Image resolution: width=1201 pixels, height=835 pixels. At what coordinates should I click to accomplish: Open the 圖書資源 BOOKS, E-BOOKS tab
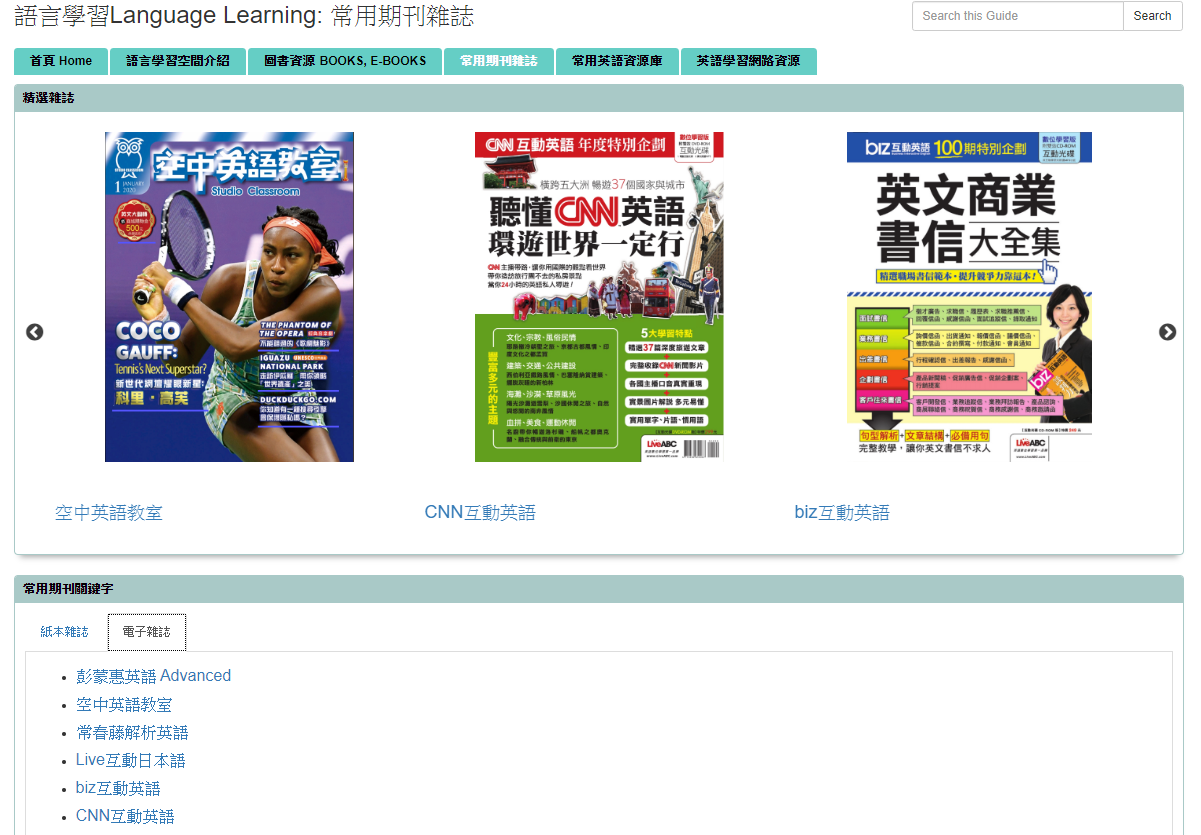345,61
